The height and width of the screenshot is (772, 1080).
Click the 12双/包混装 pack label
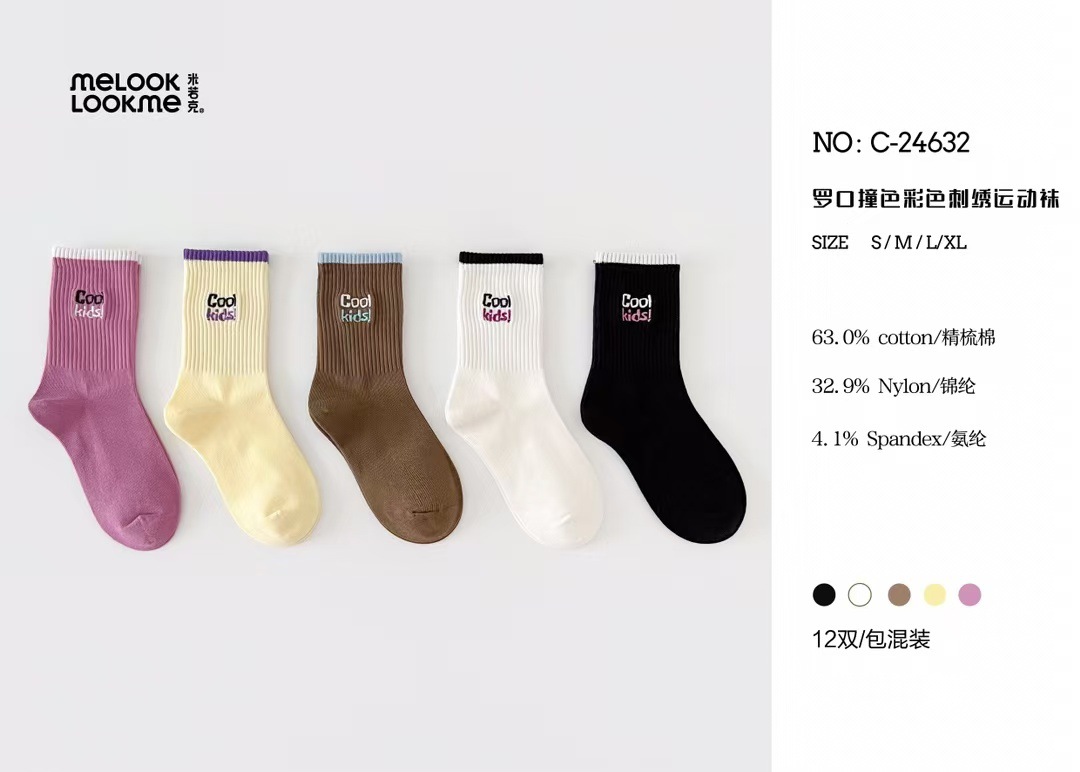click(871, 639)
